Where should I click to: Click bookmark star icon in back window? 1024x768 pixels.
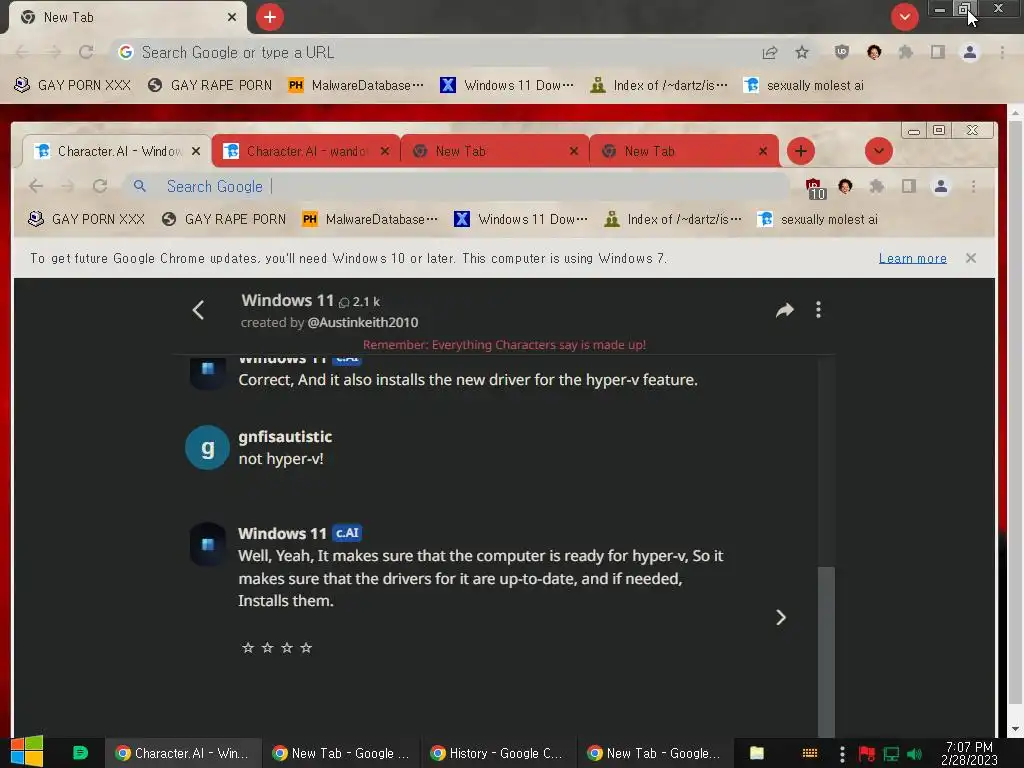[802, 52]
